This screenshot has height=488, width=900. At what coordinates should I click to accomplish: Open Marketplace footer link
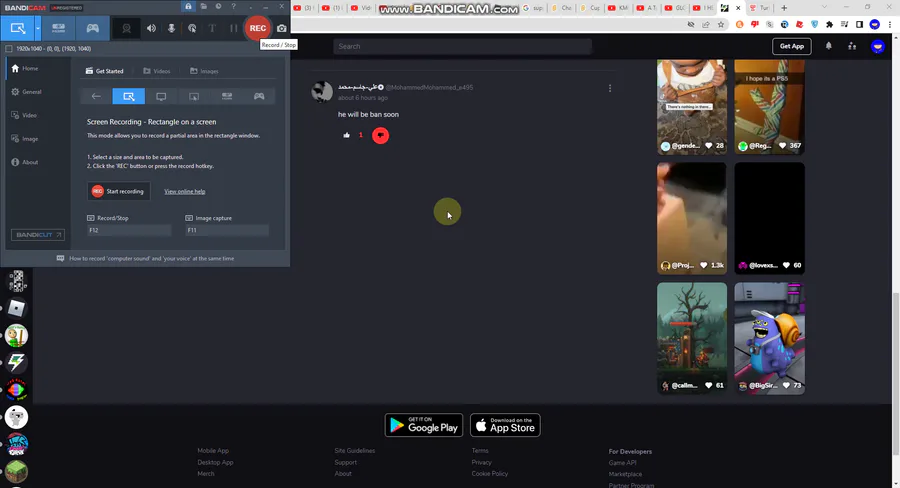pyautogui.click(x=625, y=474)
